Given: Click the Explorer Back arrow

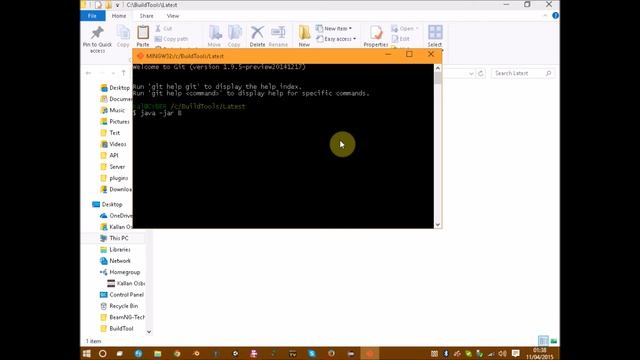Looking at the screenshot, I should click(89, 73).
